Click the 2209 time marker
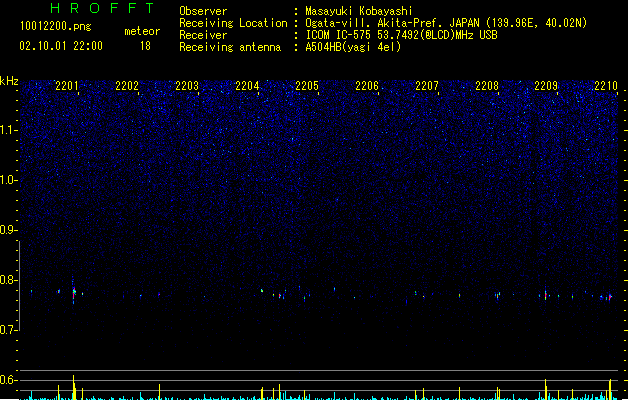This screenshot has height=400, width=629. [546, 86]
